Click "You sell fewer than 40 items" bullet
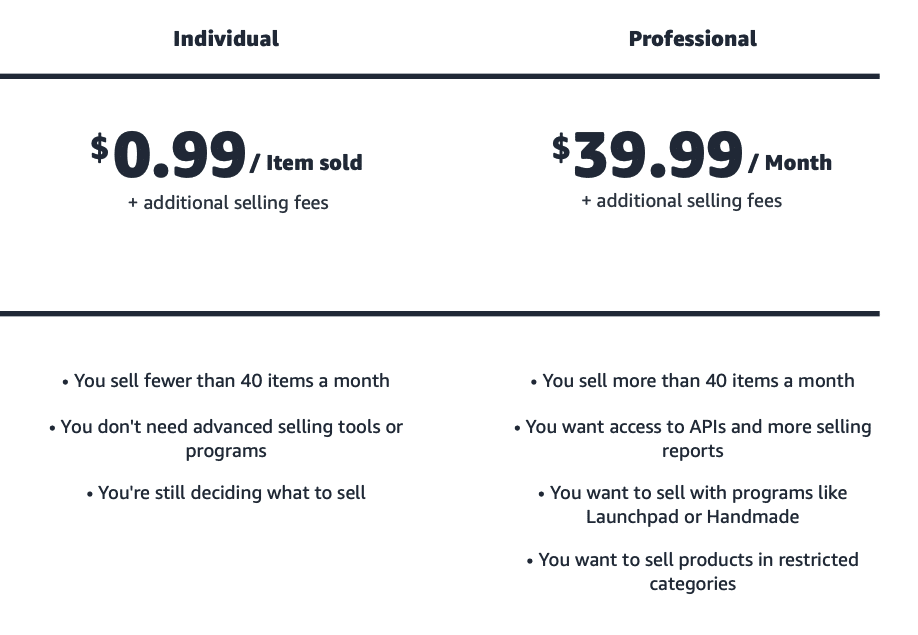Screen dimensions: 918x635 pyautogui.click(x=226, y=381)
